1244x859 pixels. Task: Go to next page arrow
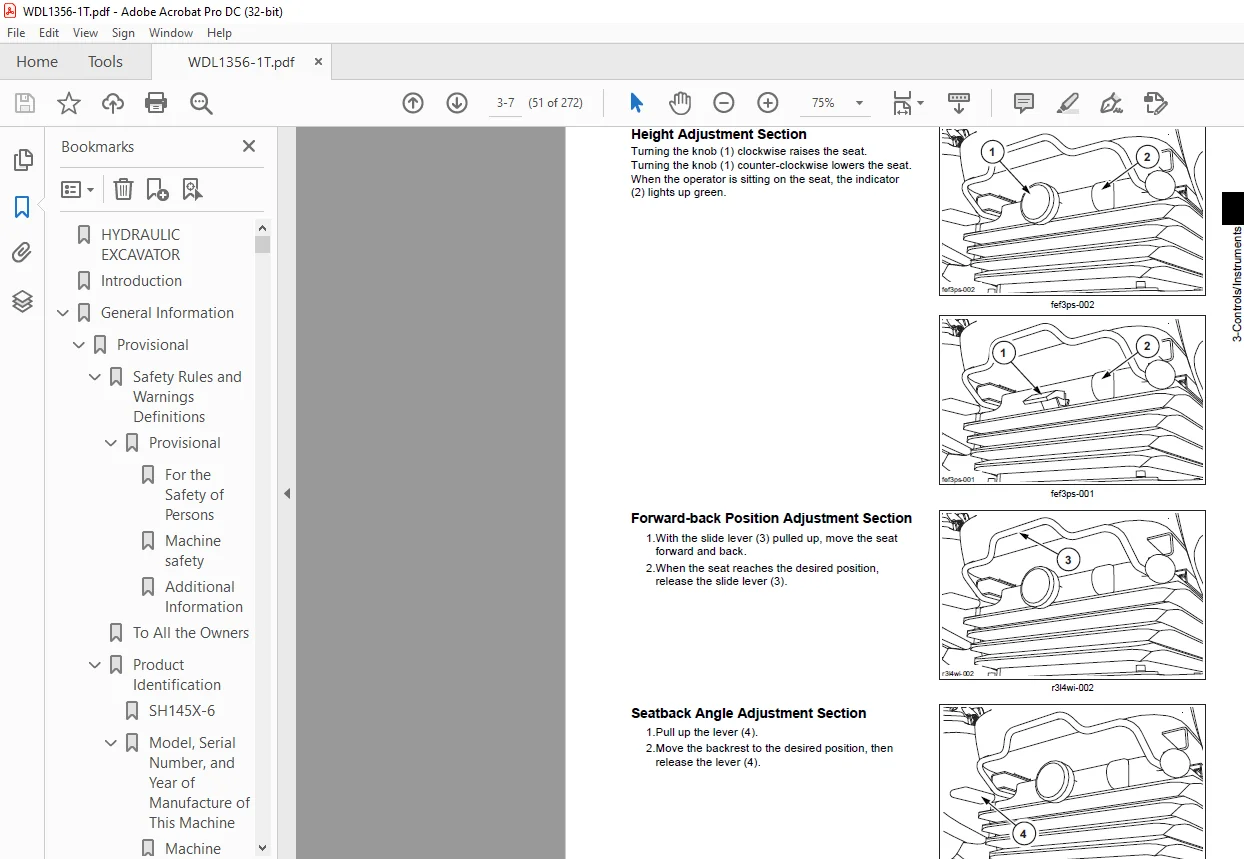click(457, 103)
